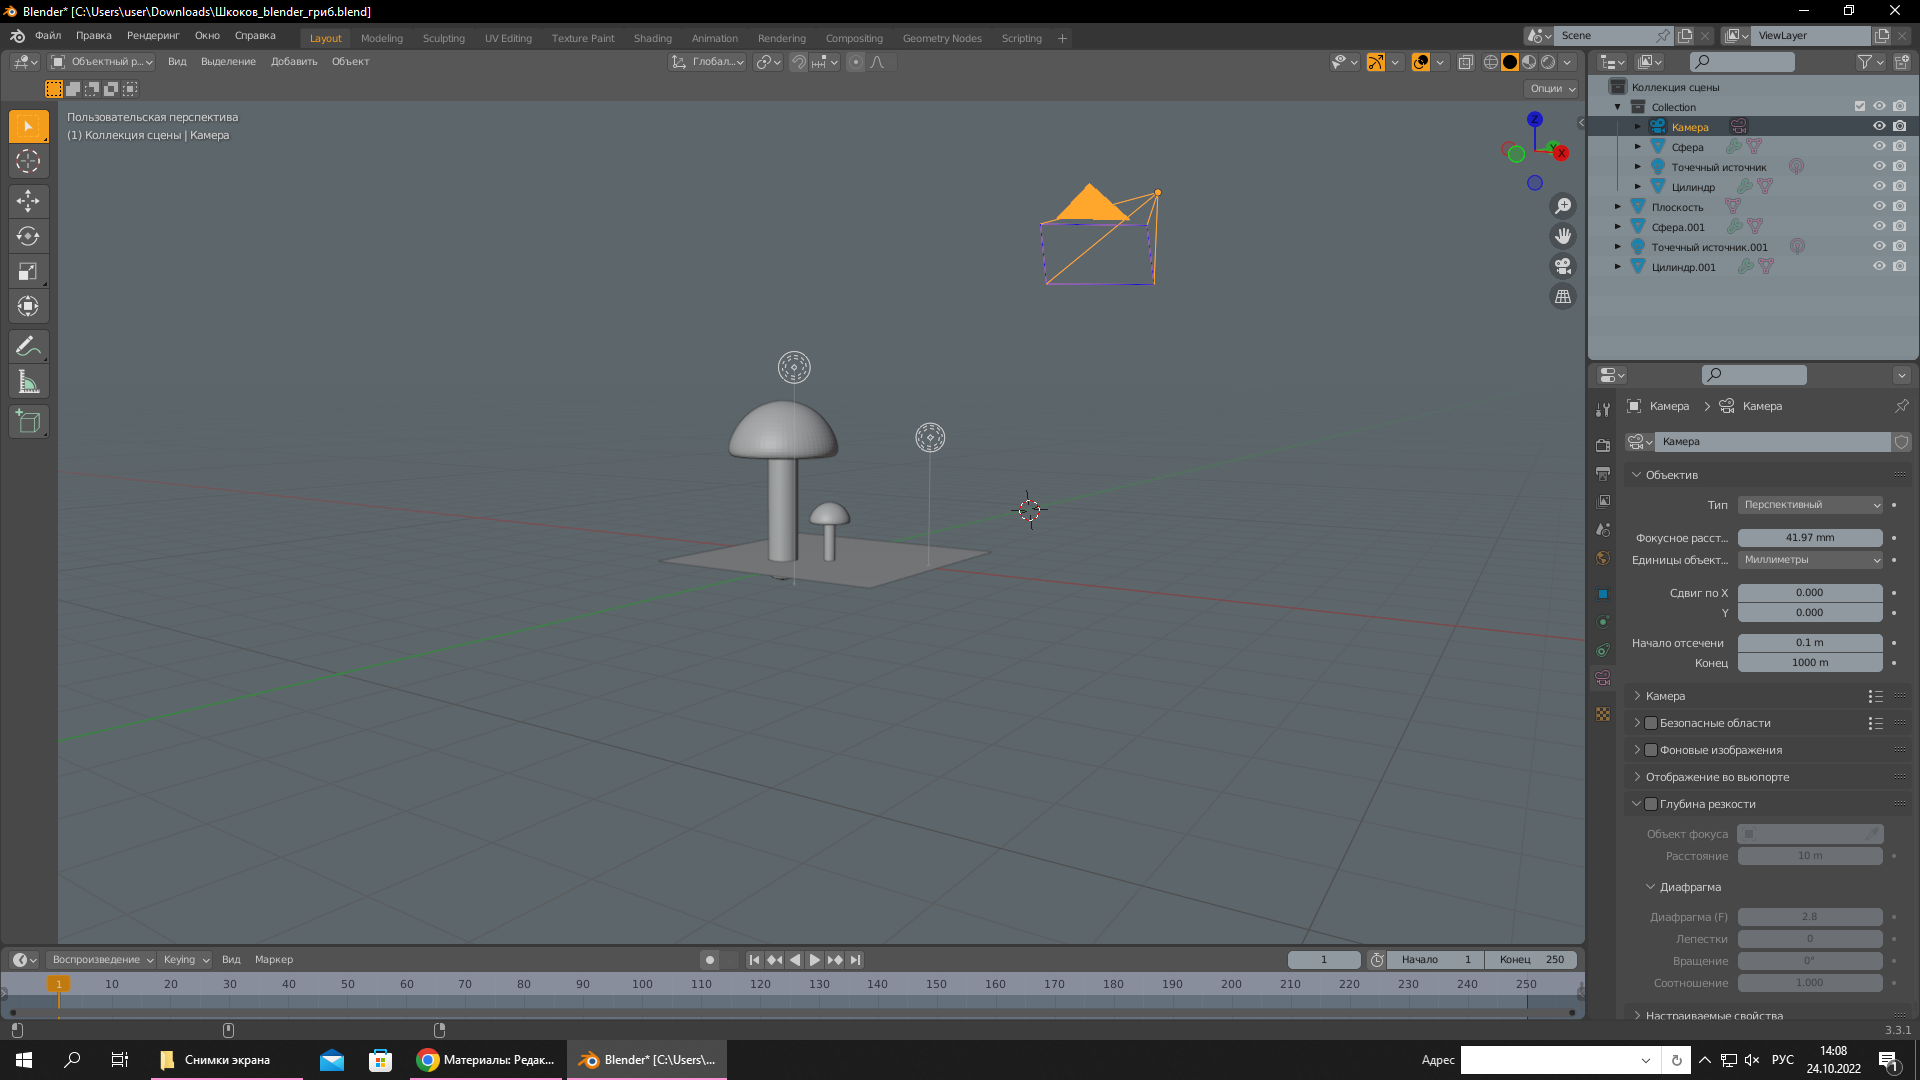Hide Плоскость in viewport via eye icon

click(1879, 206)
